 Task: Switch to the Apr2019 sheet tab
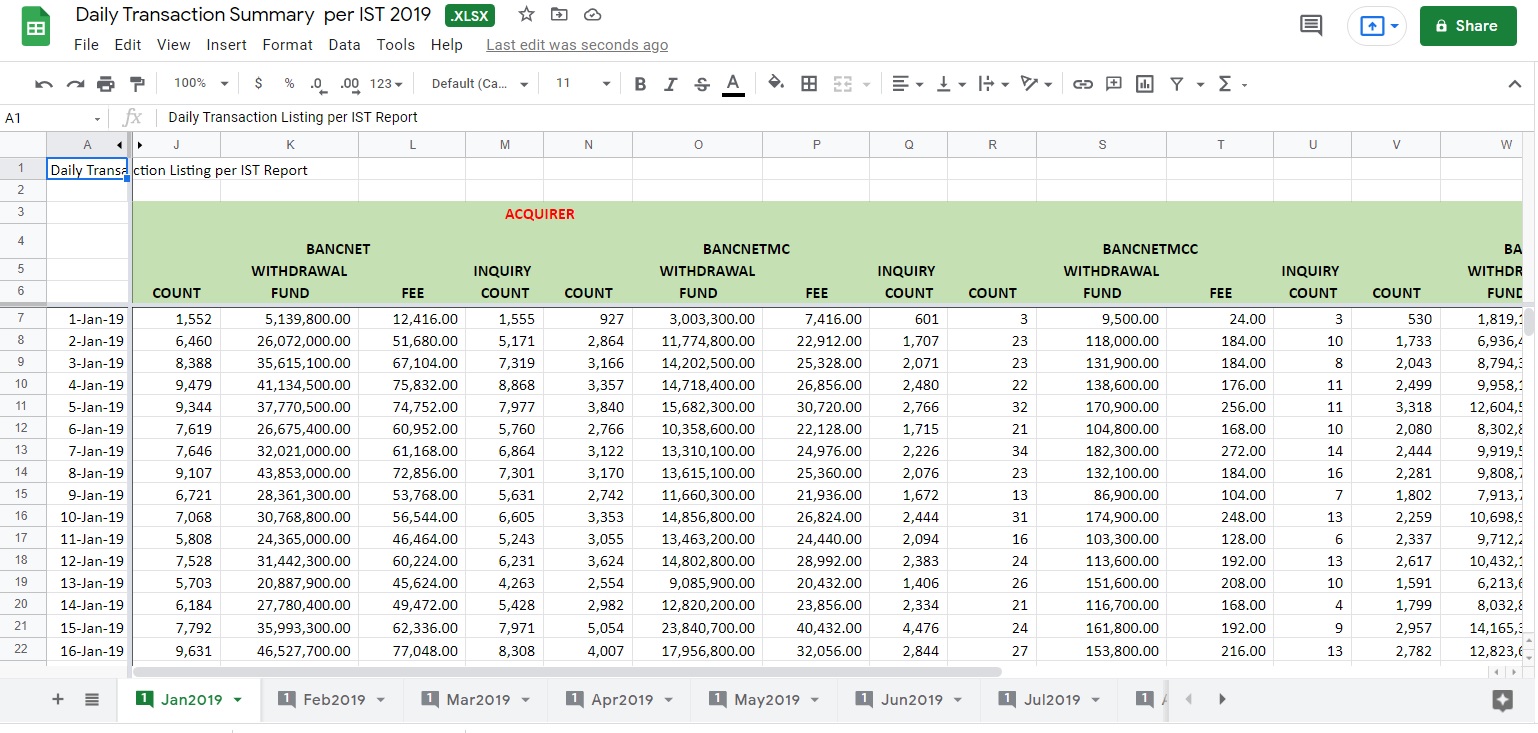[x=619, y=700]
